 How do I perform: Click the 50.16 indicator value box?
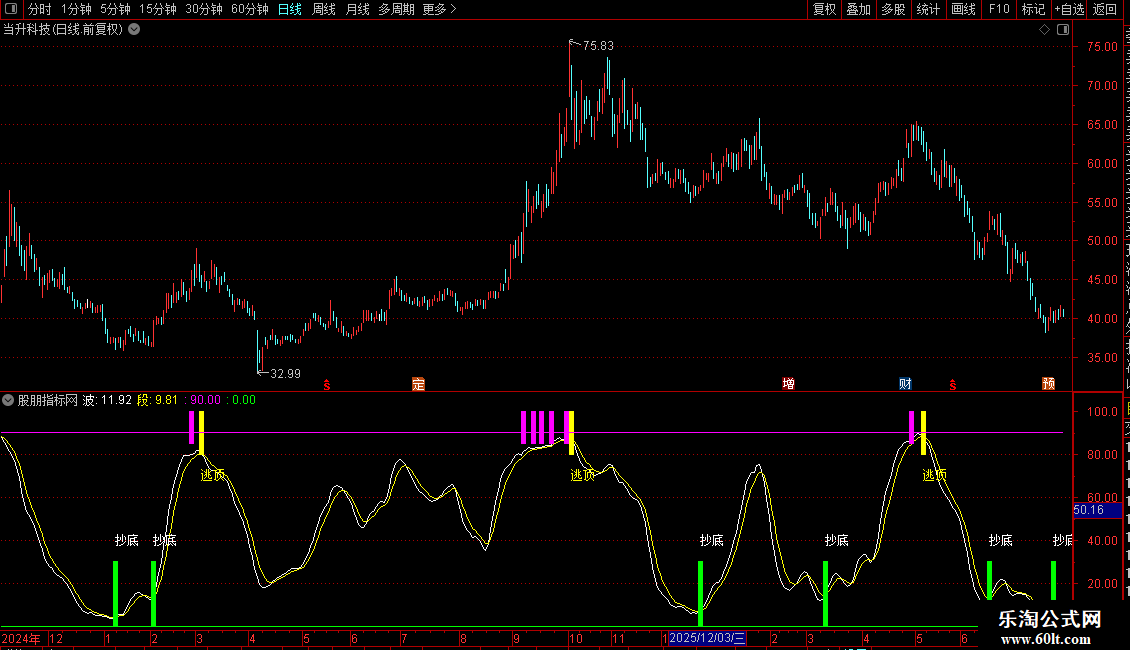click(1098, 510)
